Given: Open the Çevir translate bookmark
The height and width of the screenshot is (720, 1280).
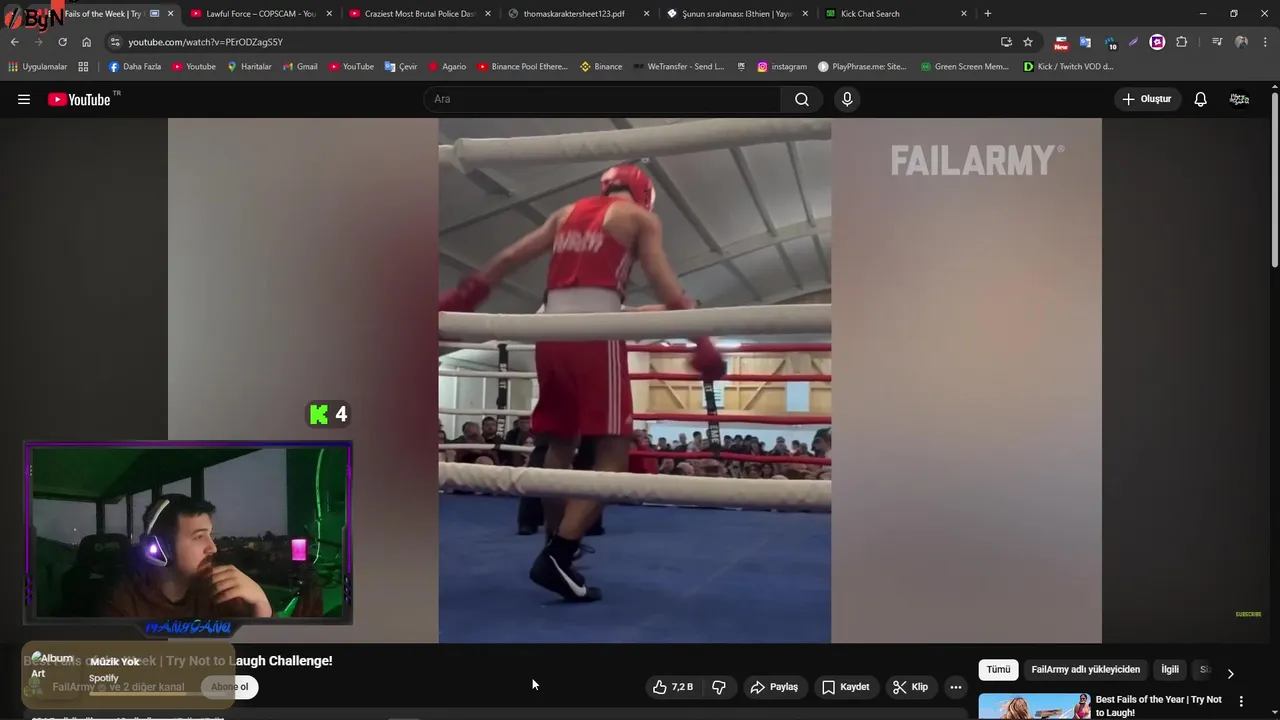Looking at the screenshot, I should coord(400,67).
